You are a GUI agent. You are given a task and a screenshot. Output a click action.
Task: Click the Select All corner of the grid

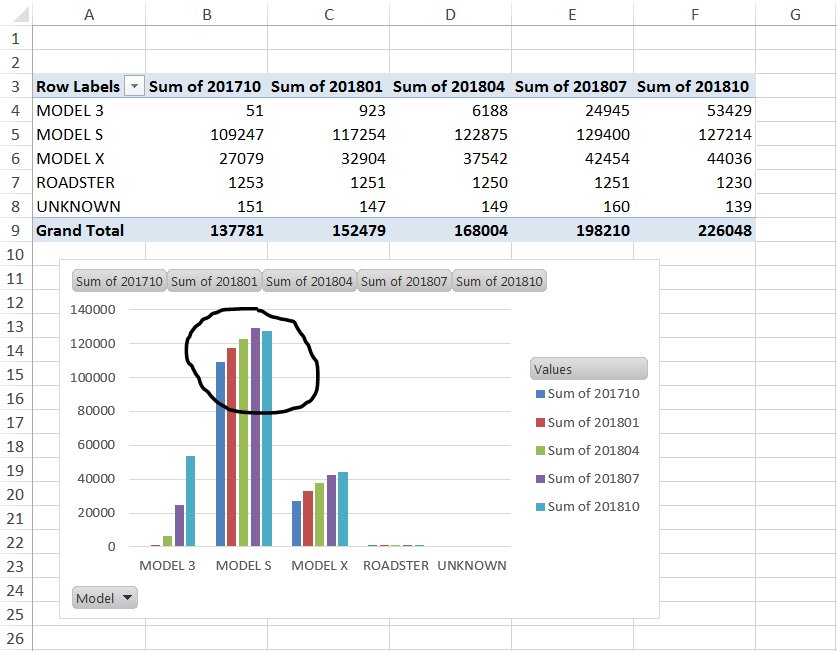[x=15, y=13]
